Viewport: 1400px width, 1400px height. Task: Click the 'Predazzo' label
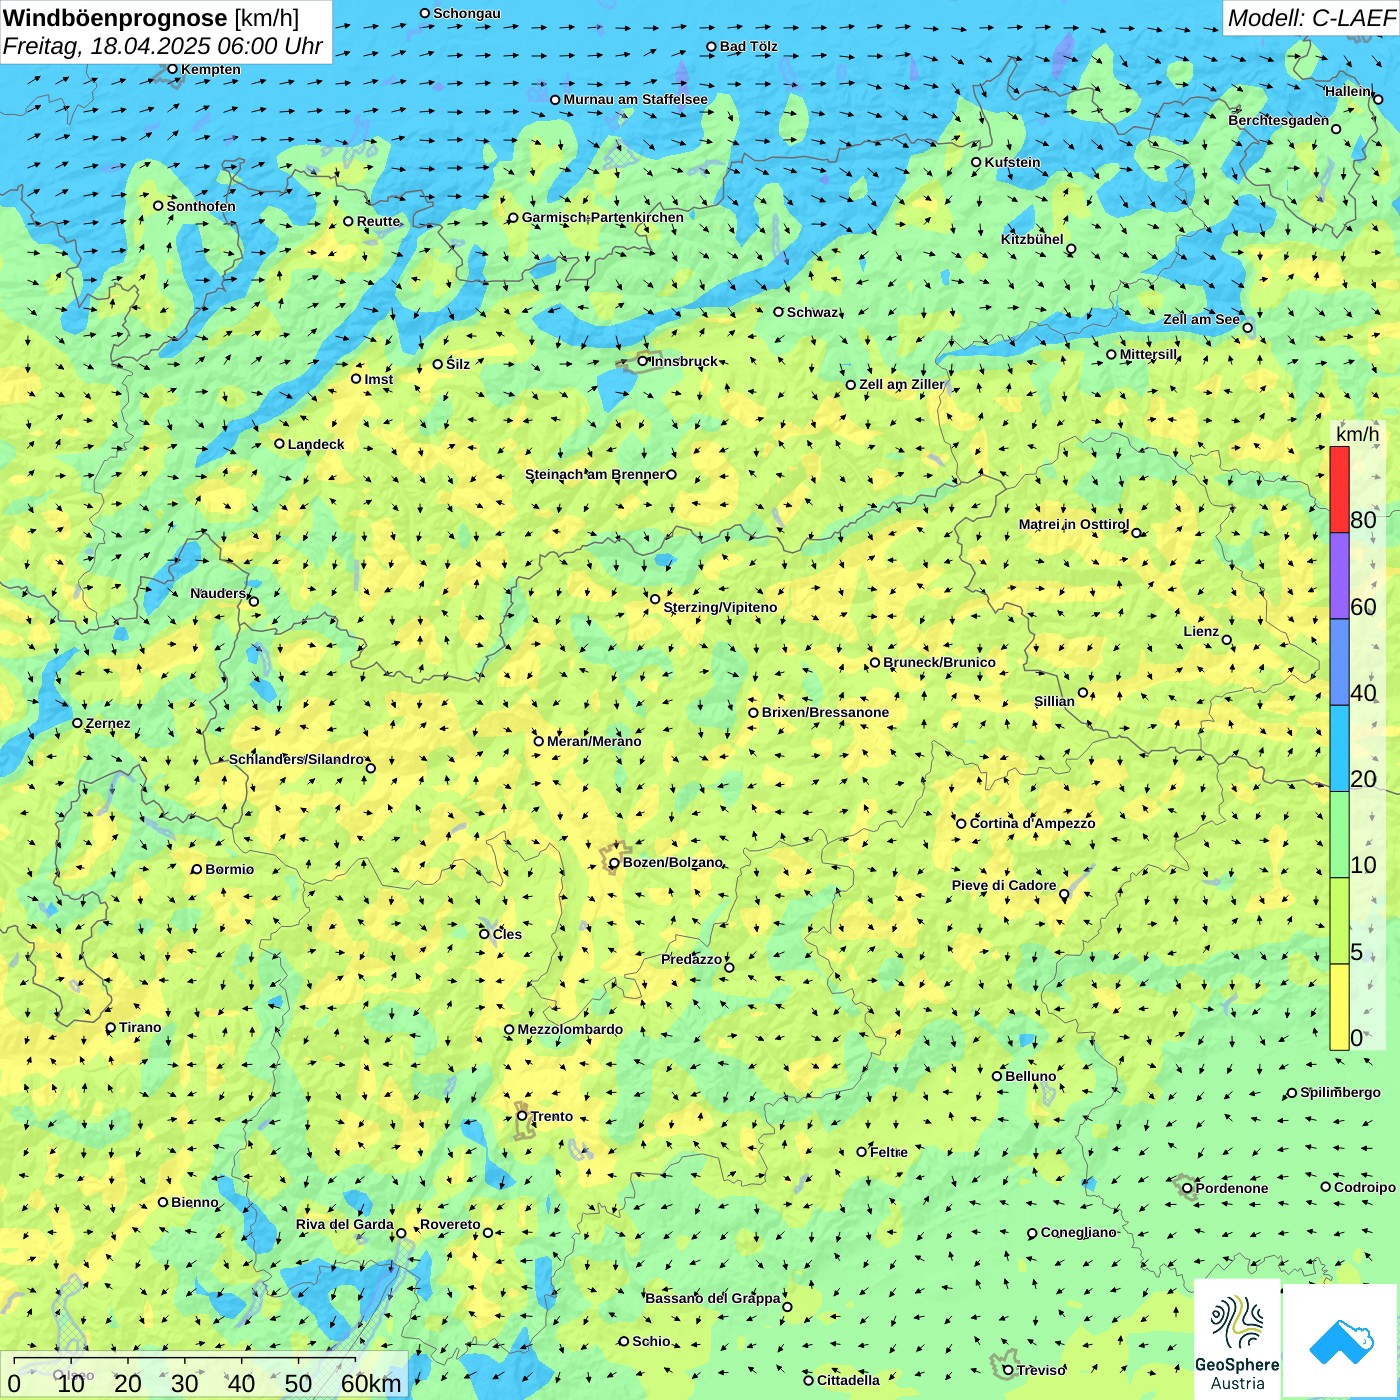pos(691,959)
